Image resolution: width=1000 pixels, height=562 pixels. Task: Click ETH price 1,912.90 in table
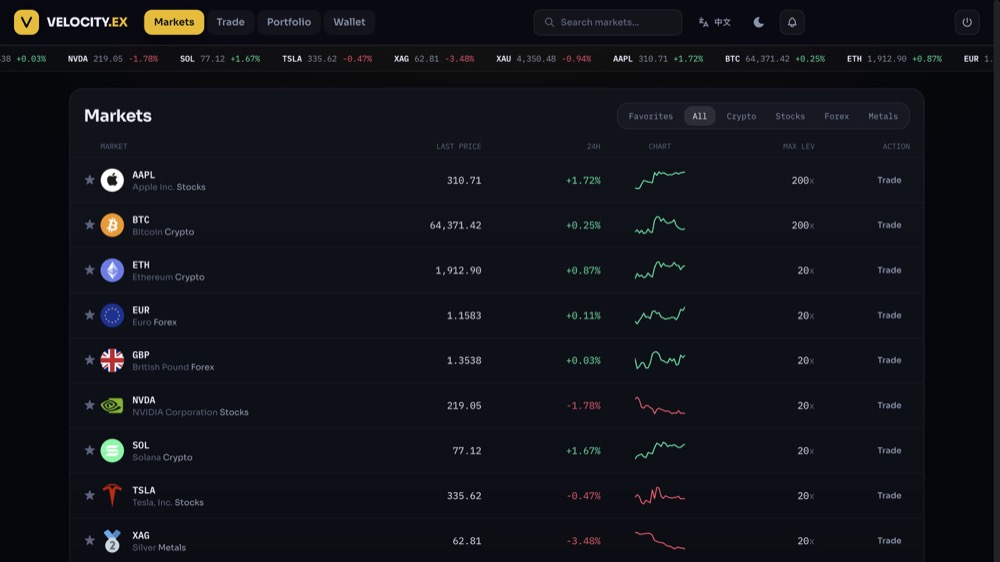tap(458, 270)
